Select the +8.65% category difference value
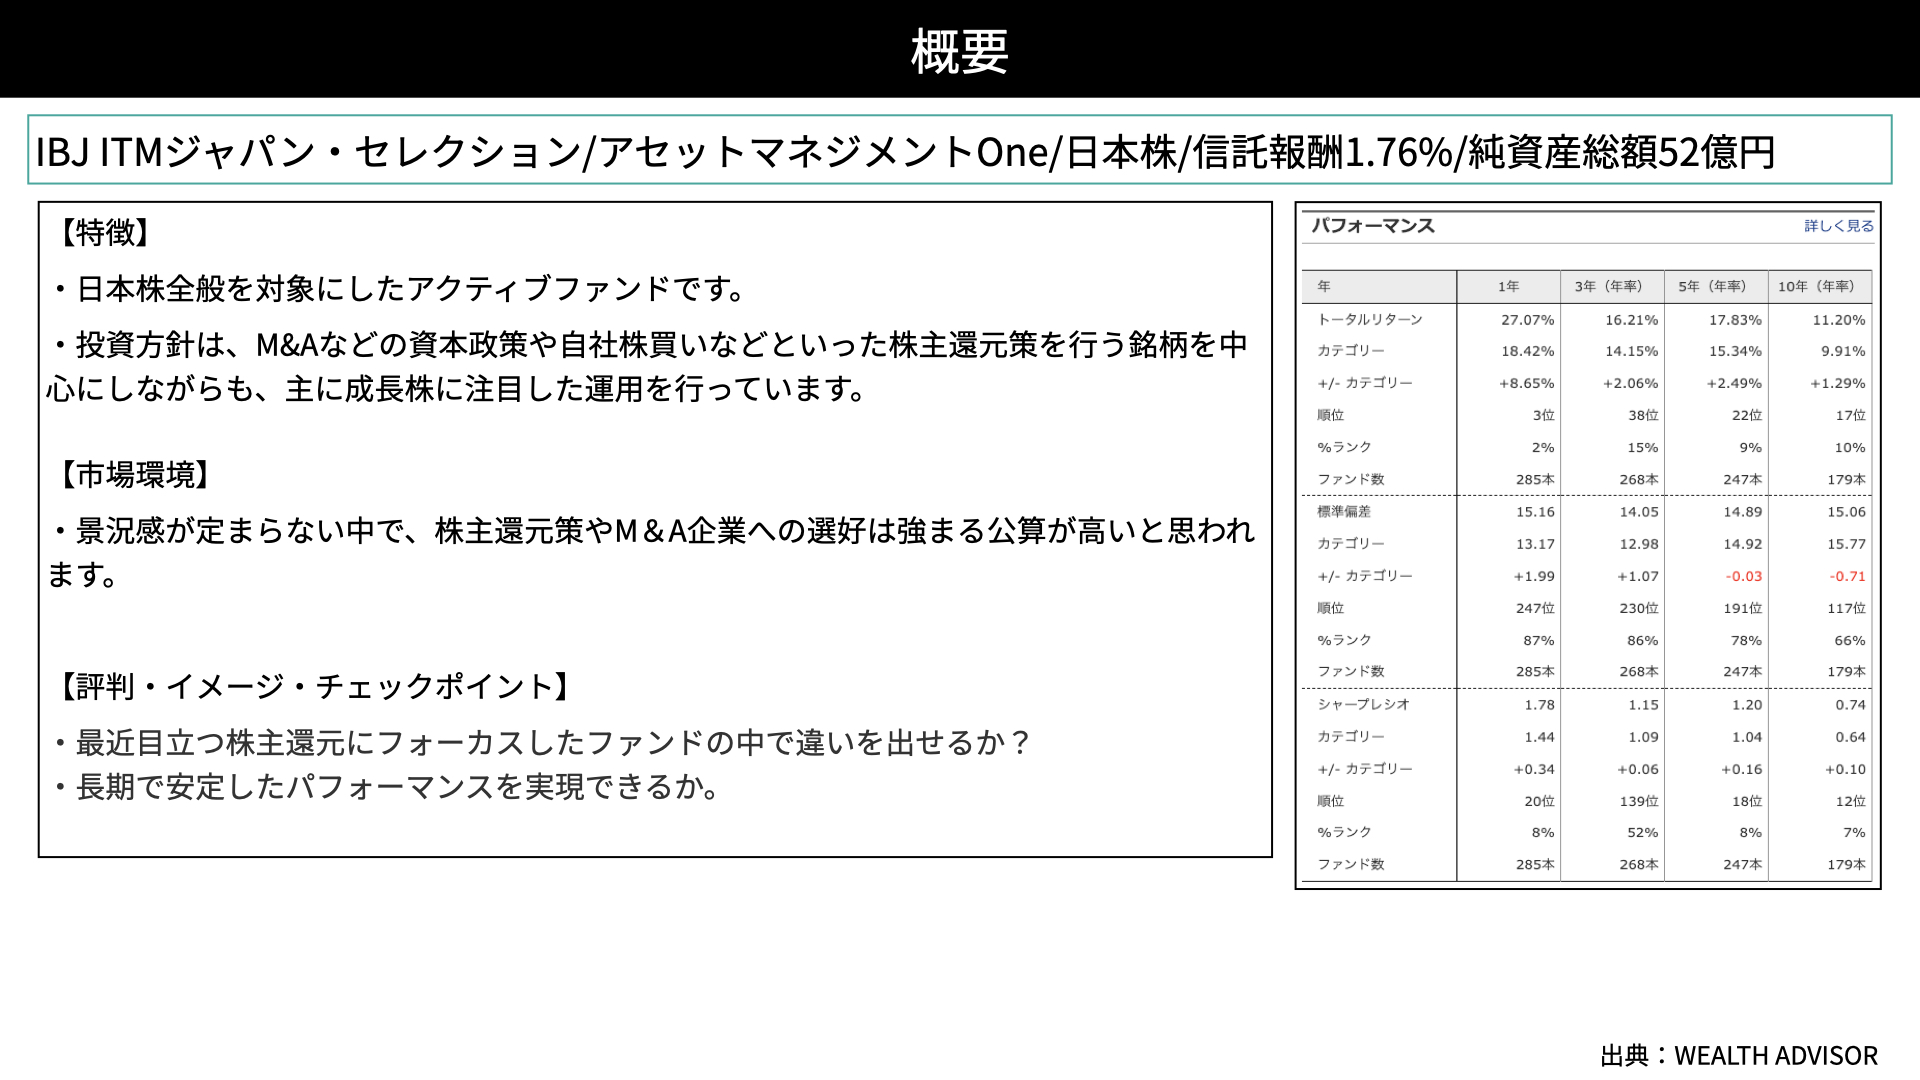The height and width of the screenshot is (1080, 1920). point(1526,384)
